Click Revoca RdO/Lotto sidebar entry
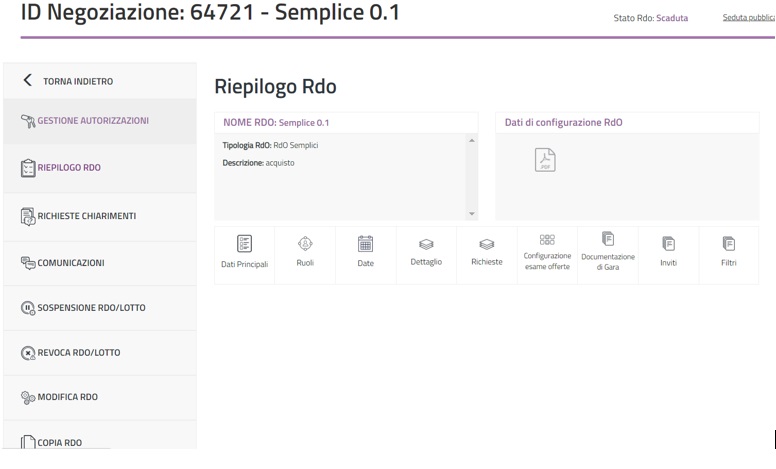The height and width of the screenshot is (469, 776). (79, 353)
